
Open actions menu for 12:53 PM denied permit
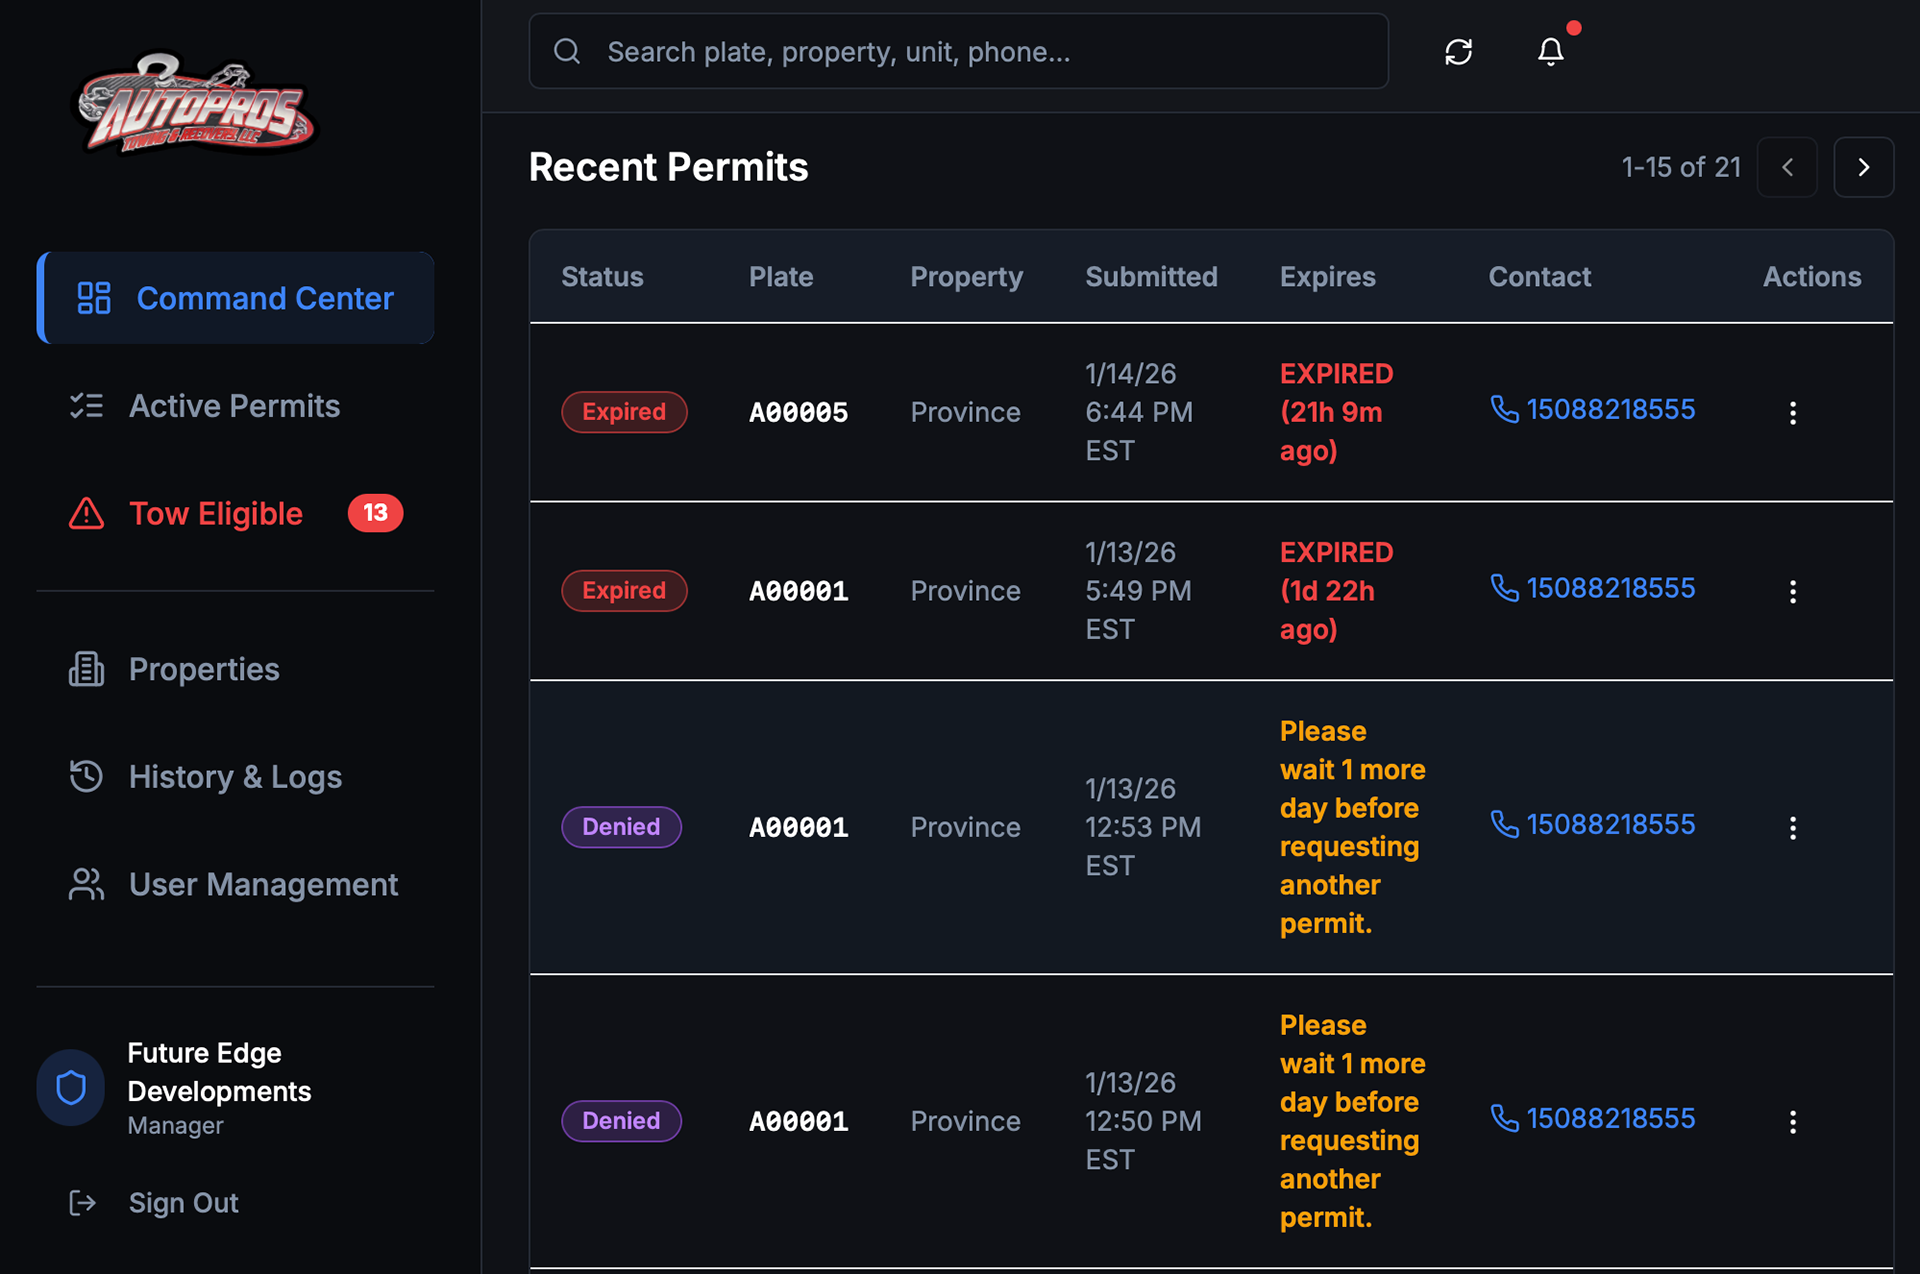pyautogui.click(x=1792, y=828)
